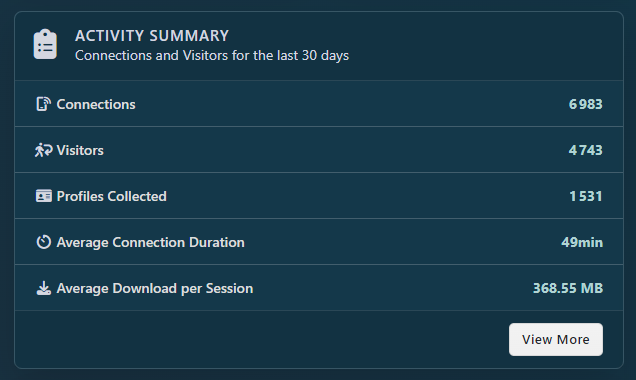
Task: Click the Connections row label
Action: (96, 104)
